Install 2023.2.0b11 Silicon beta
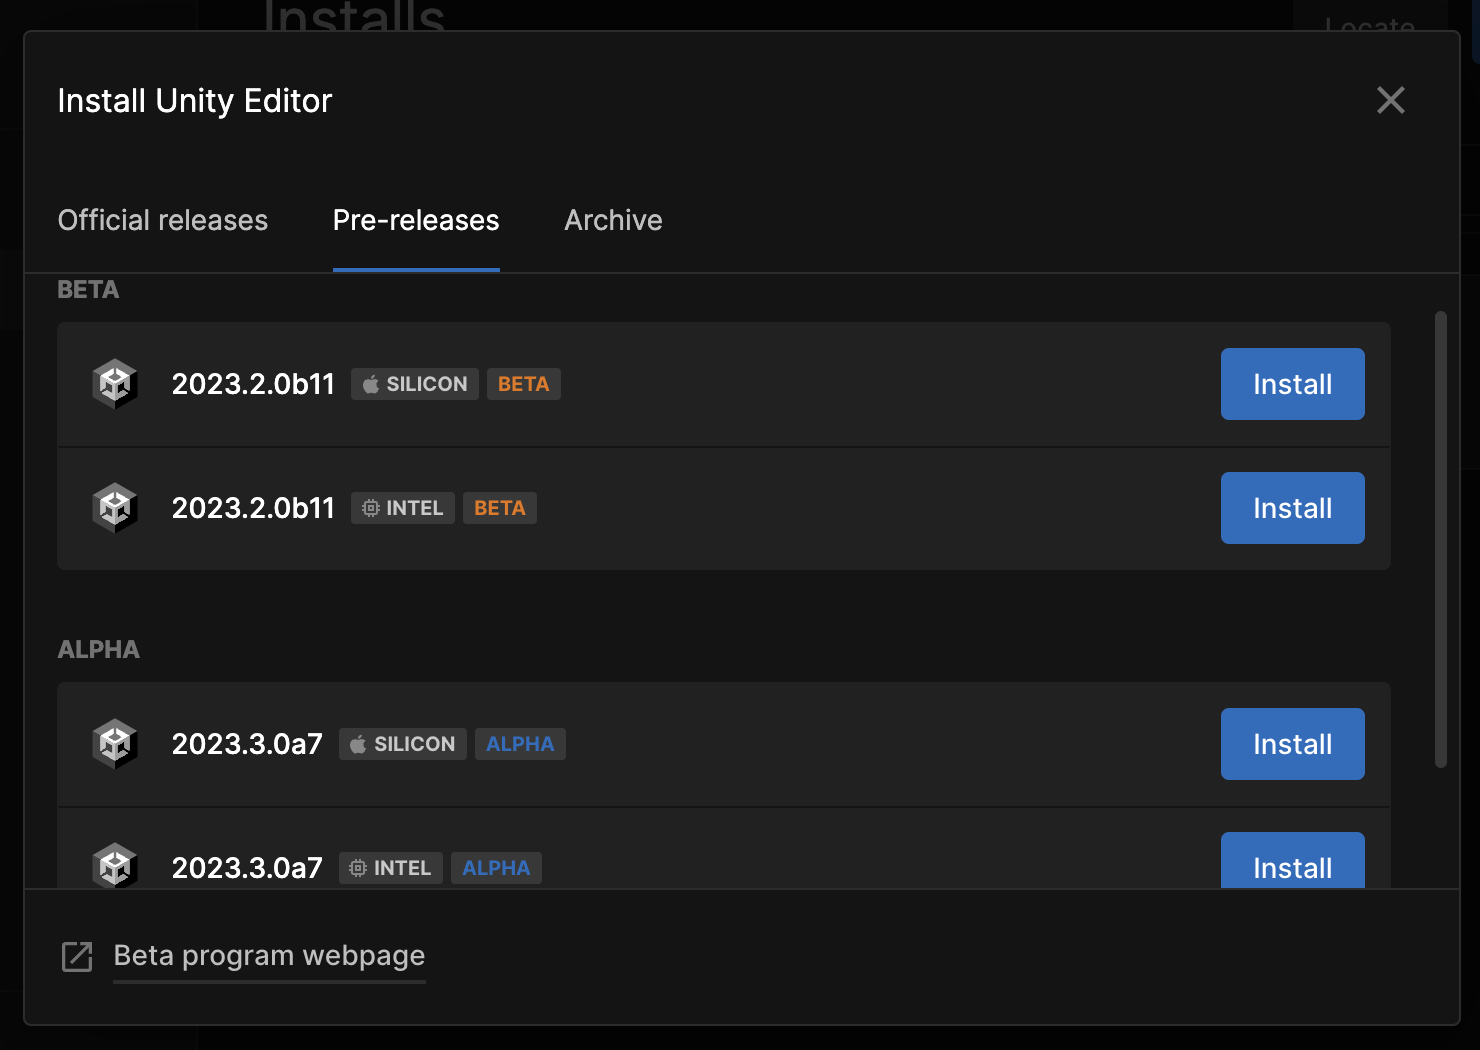The height and width of the screenshot is (1050, 1480). coord(1293,384)
